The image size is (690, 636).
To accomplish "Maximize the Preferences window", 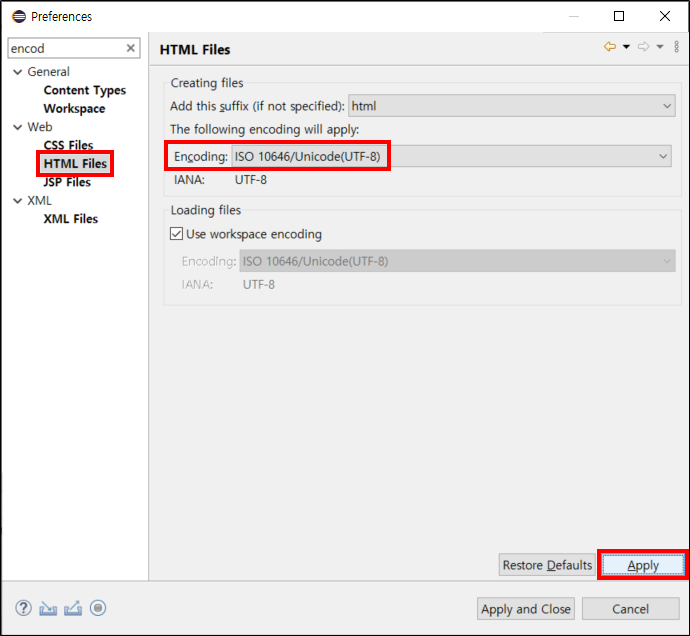I will [619, 16].
